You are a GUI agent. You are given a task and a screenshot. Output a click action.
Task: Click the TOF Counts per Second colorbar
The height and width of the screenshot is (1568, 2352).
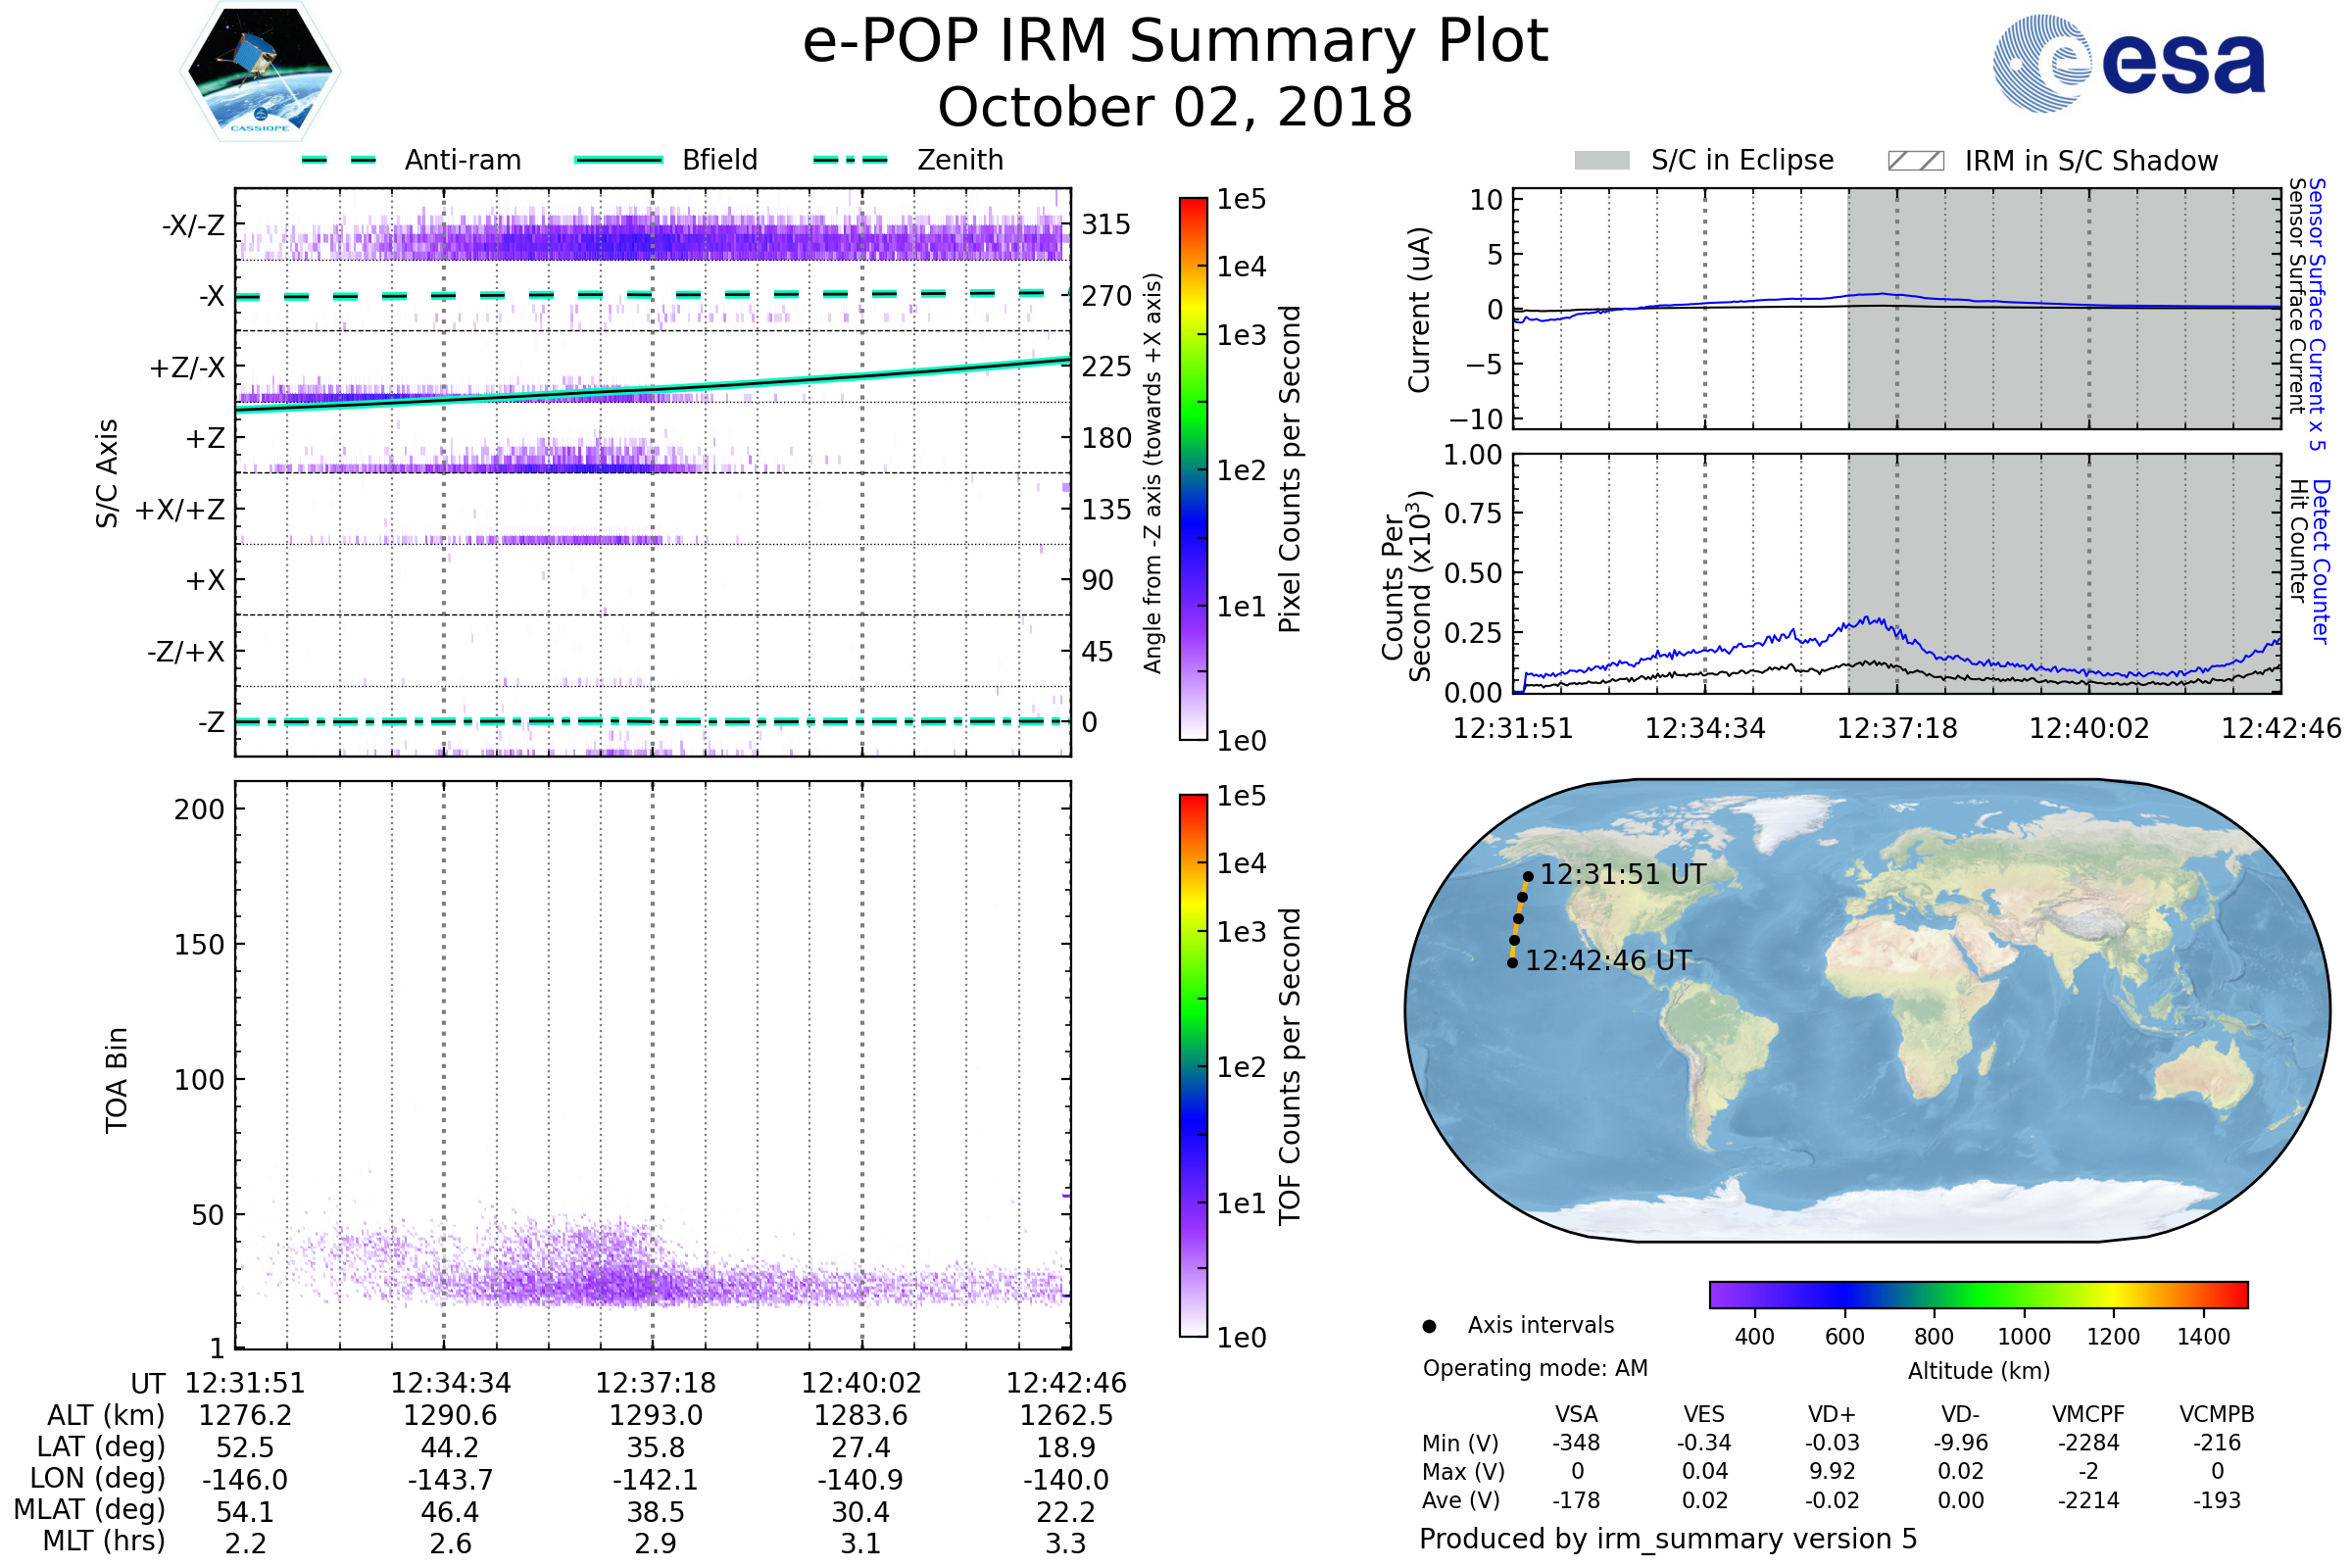click(1193, 1066)
